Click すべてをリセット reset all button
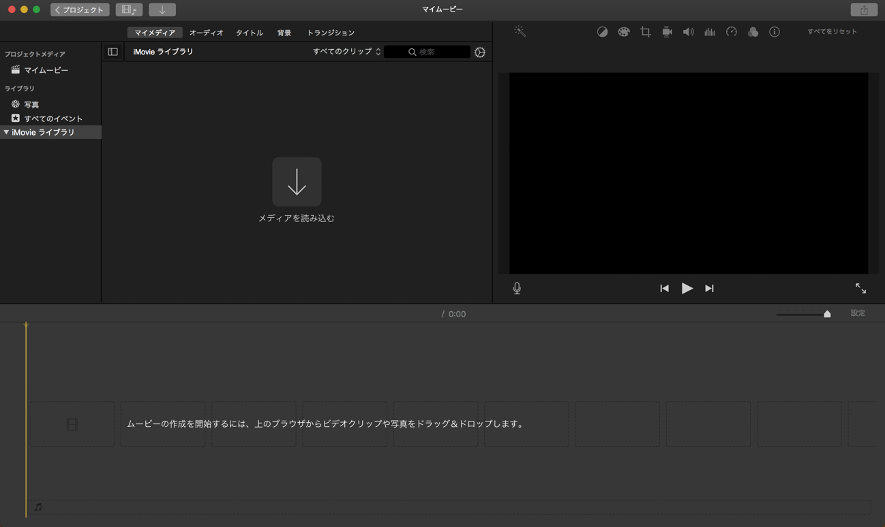This screenshot has height=527, width=885. (x=832, y=32)
